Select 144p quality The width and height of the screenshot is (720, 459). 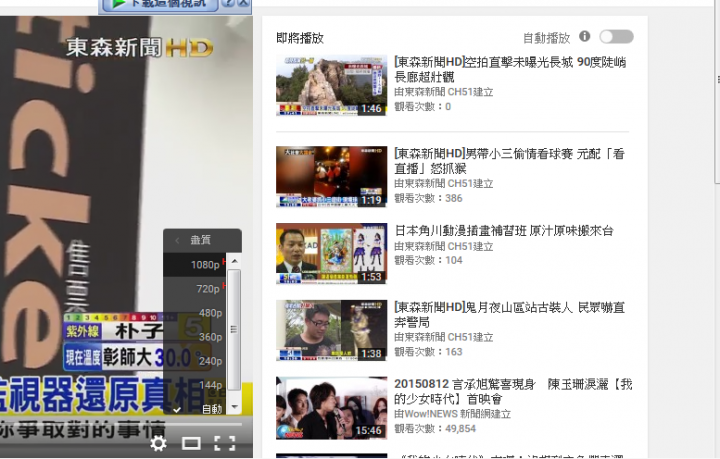tap(195, 385)
